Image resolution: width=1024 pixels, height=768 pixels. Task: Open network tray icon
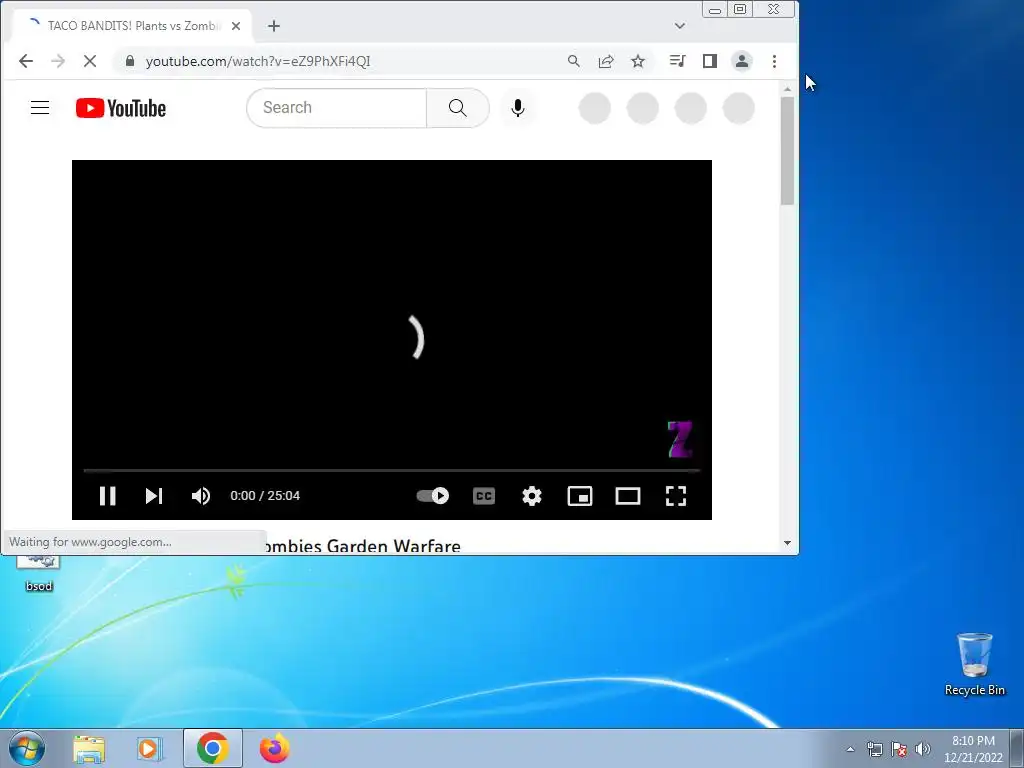(874, 749)
